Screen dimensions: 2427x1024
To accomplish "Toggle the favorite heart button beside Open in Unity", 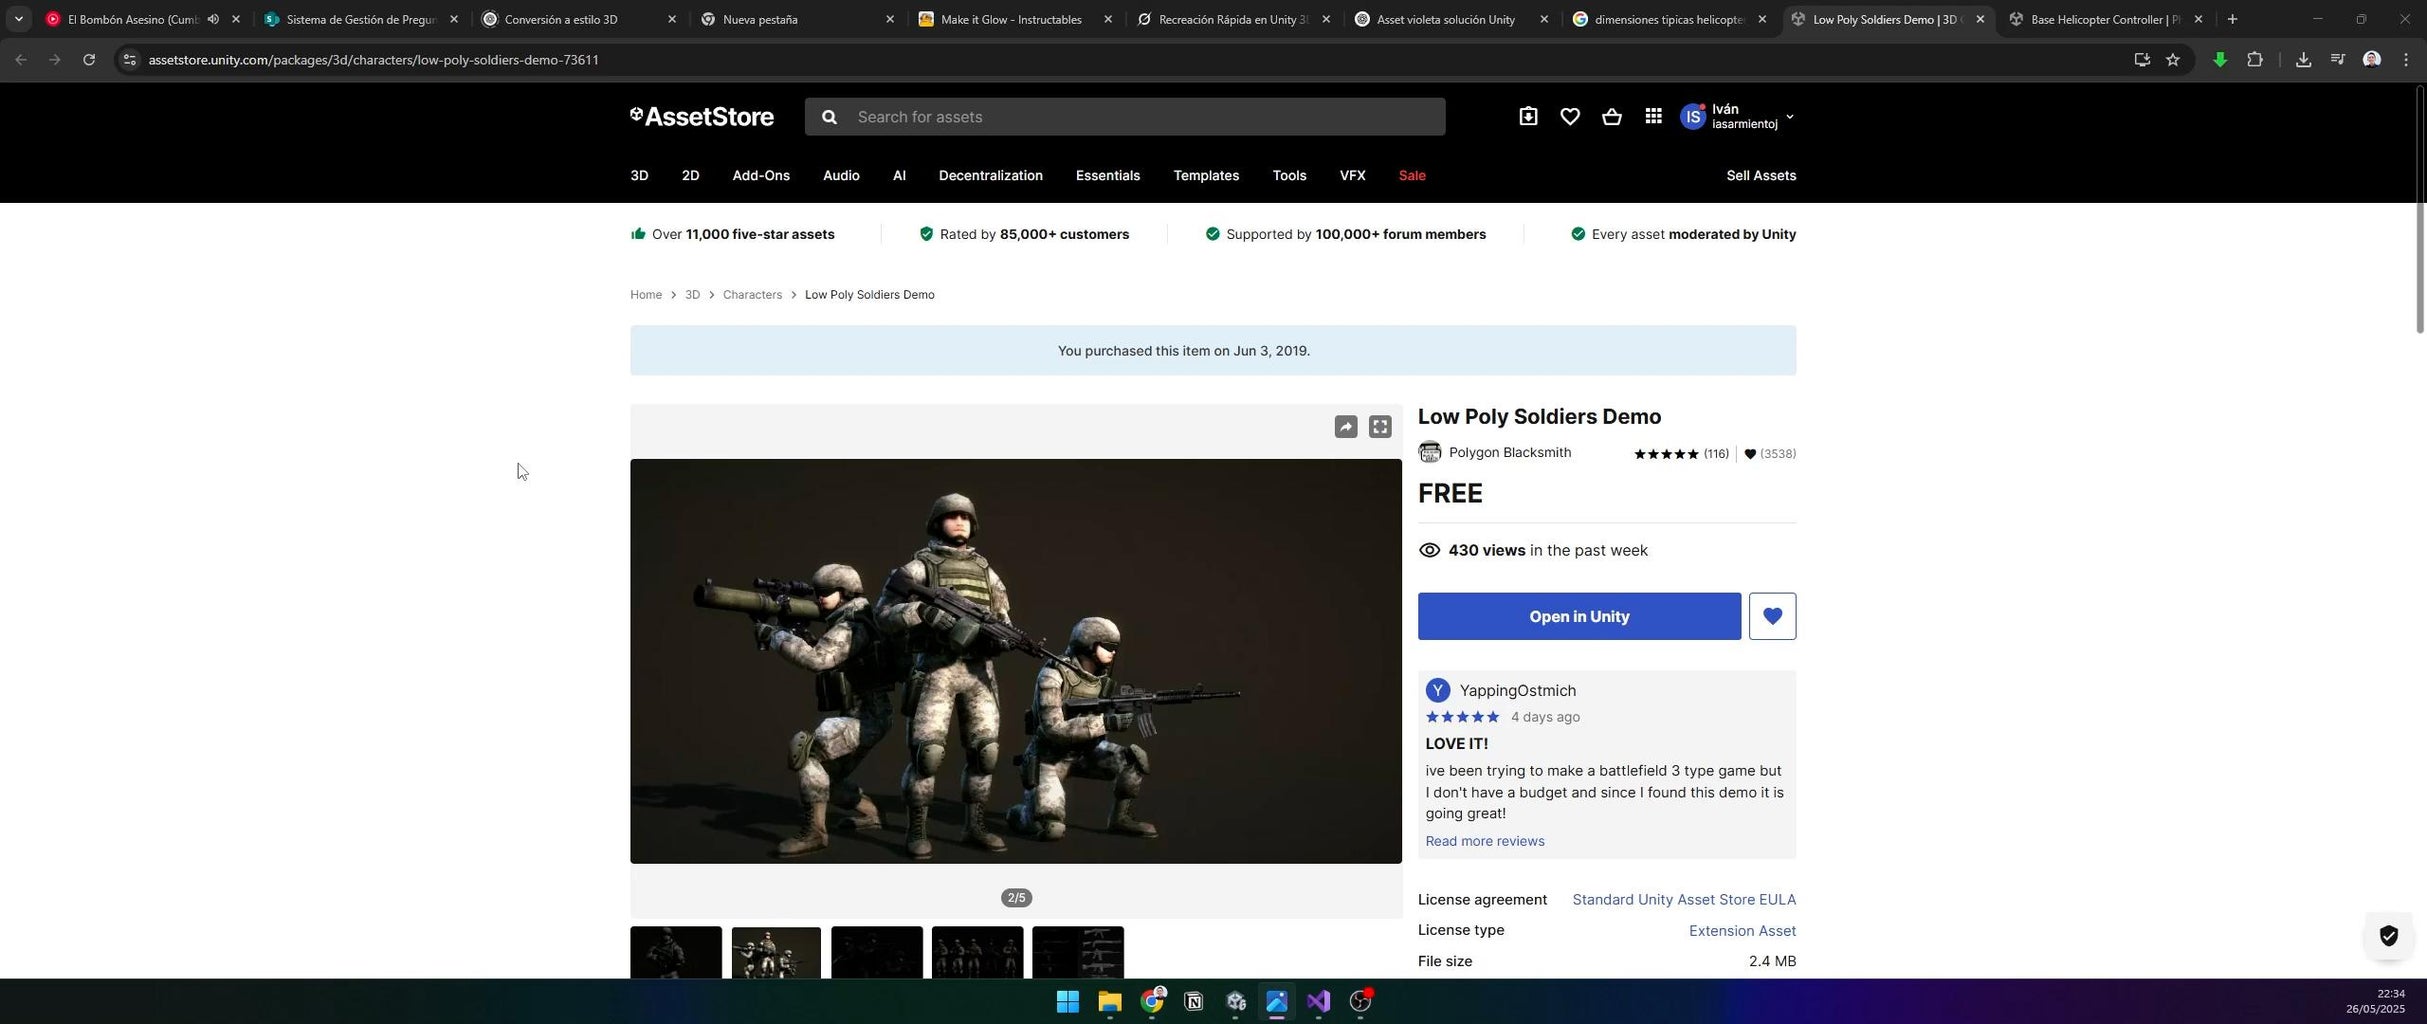I will point(1772,616).
